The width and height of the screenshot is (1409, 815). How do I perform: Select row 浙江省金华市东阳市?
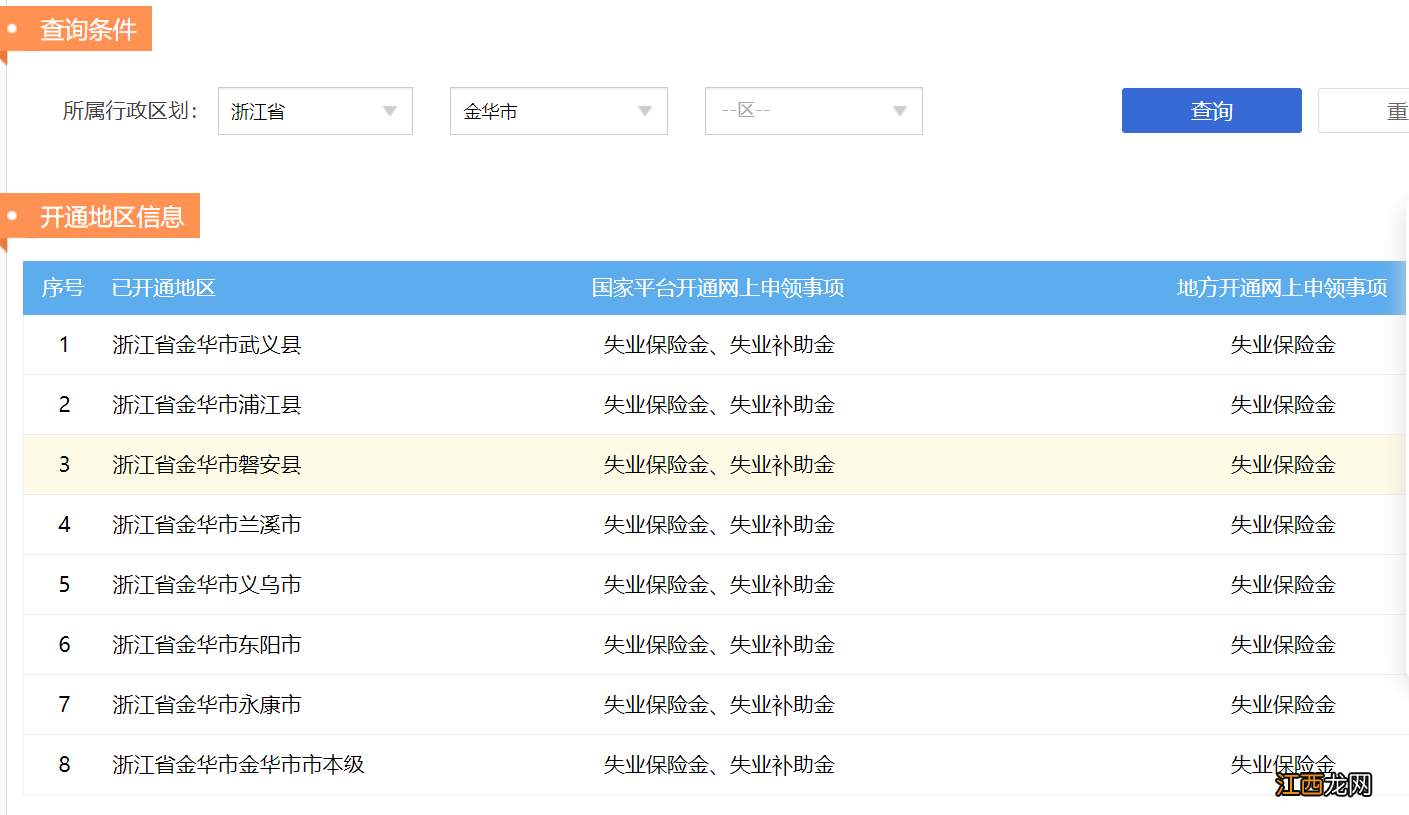coord(714,645)
